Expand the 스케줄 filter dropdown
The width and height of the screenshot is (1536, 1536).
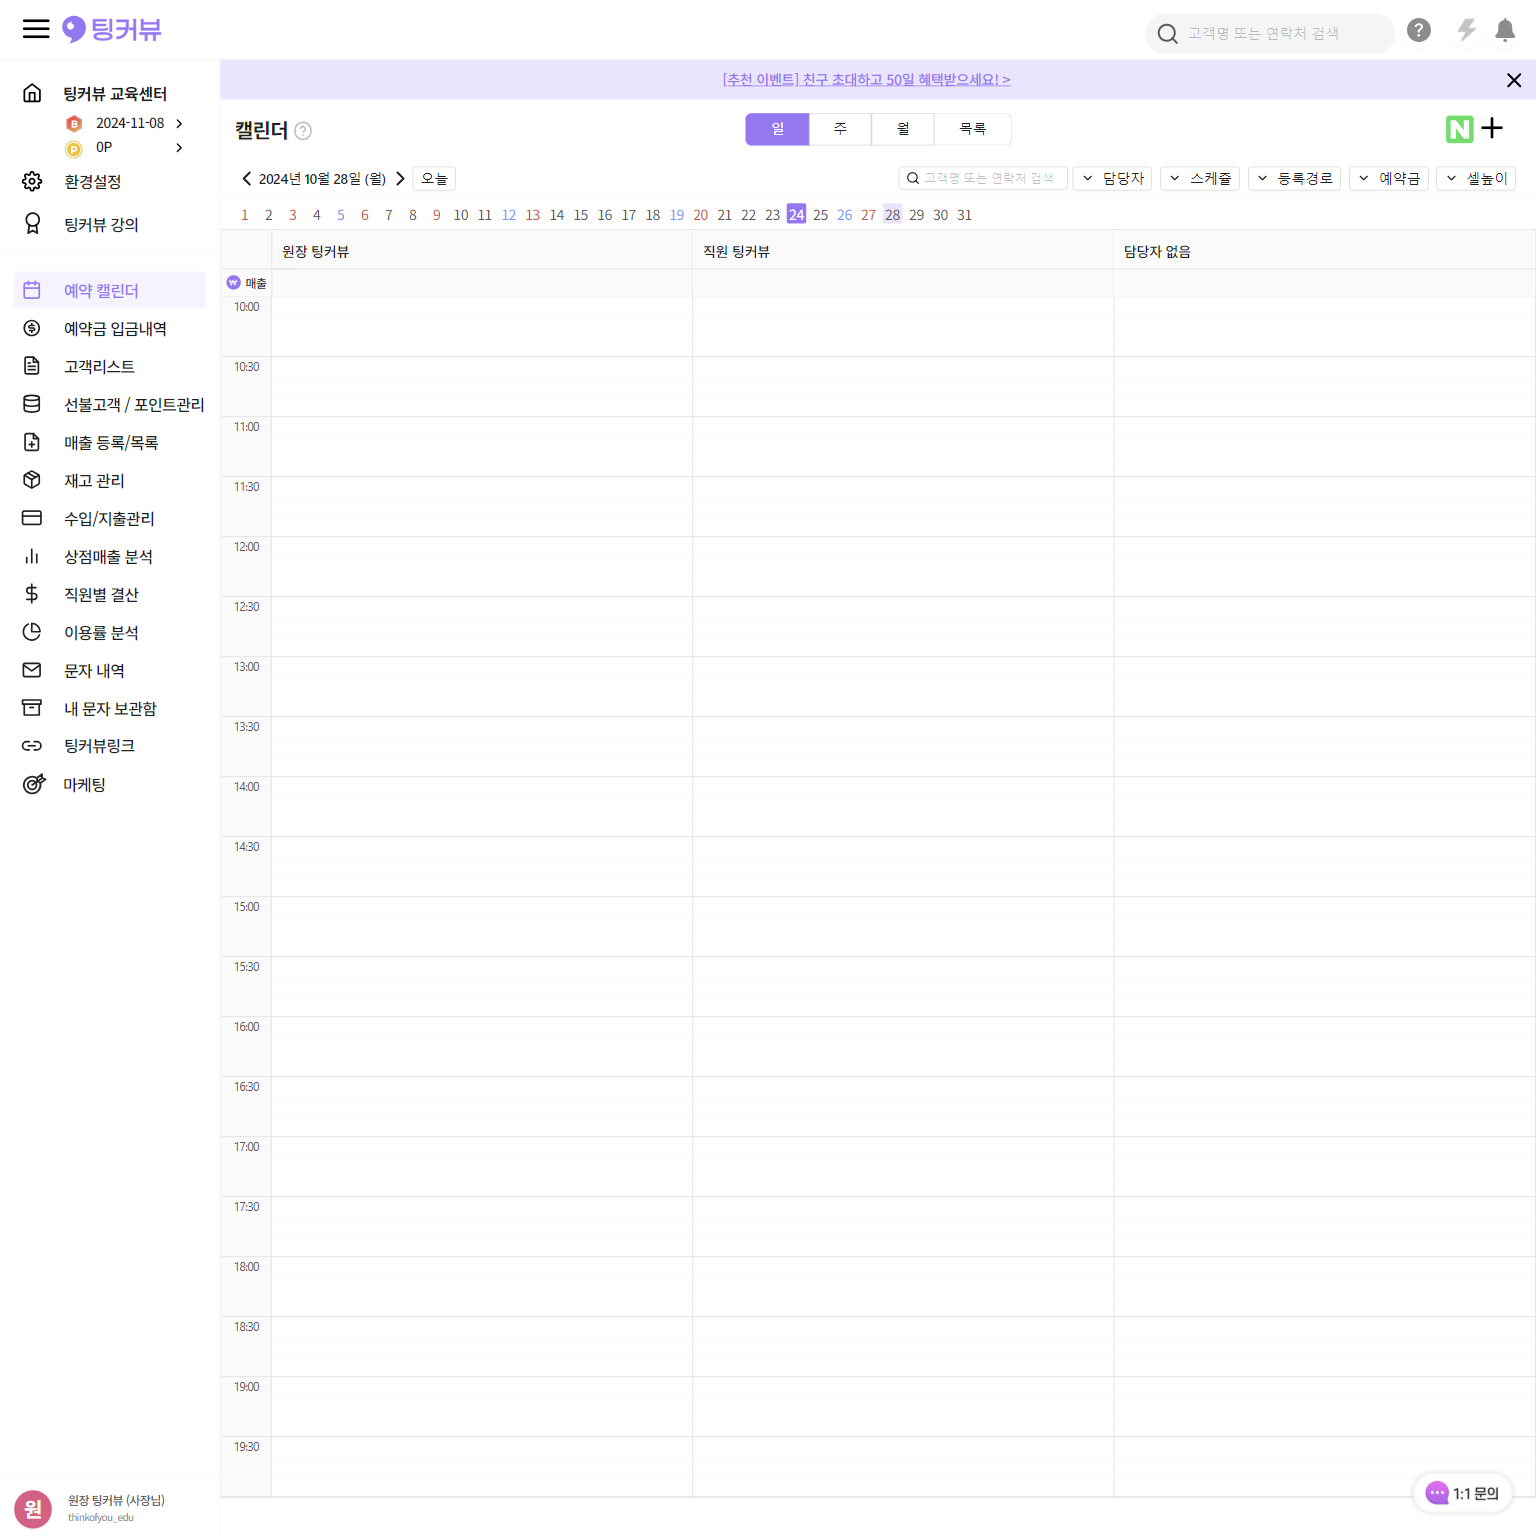click(1200, 178)
